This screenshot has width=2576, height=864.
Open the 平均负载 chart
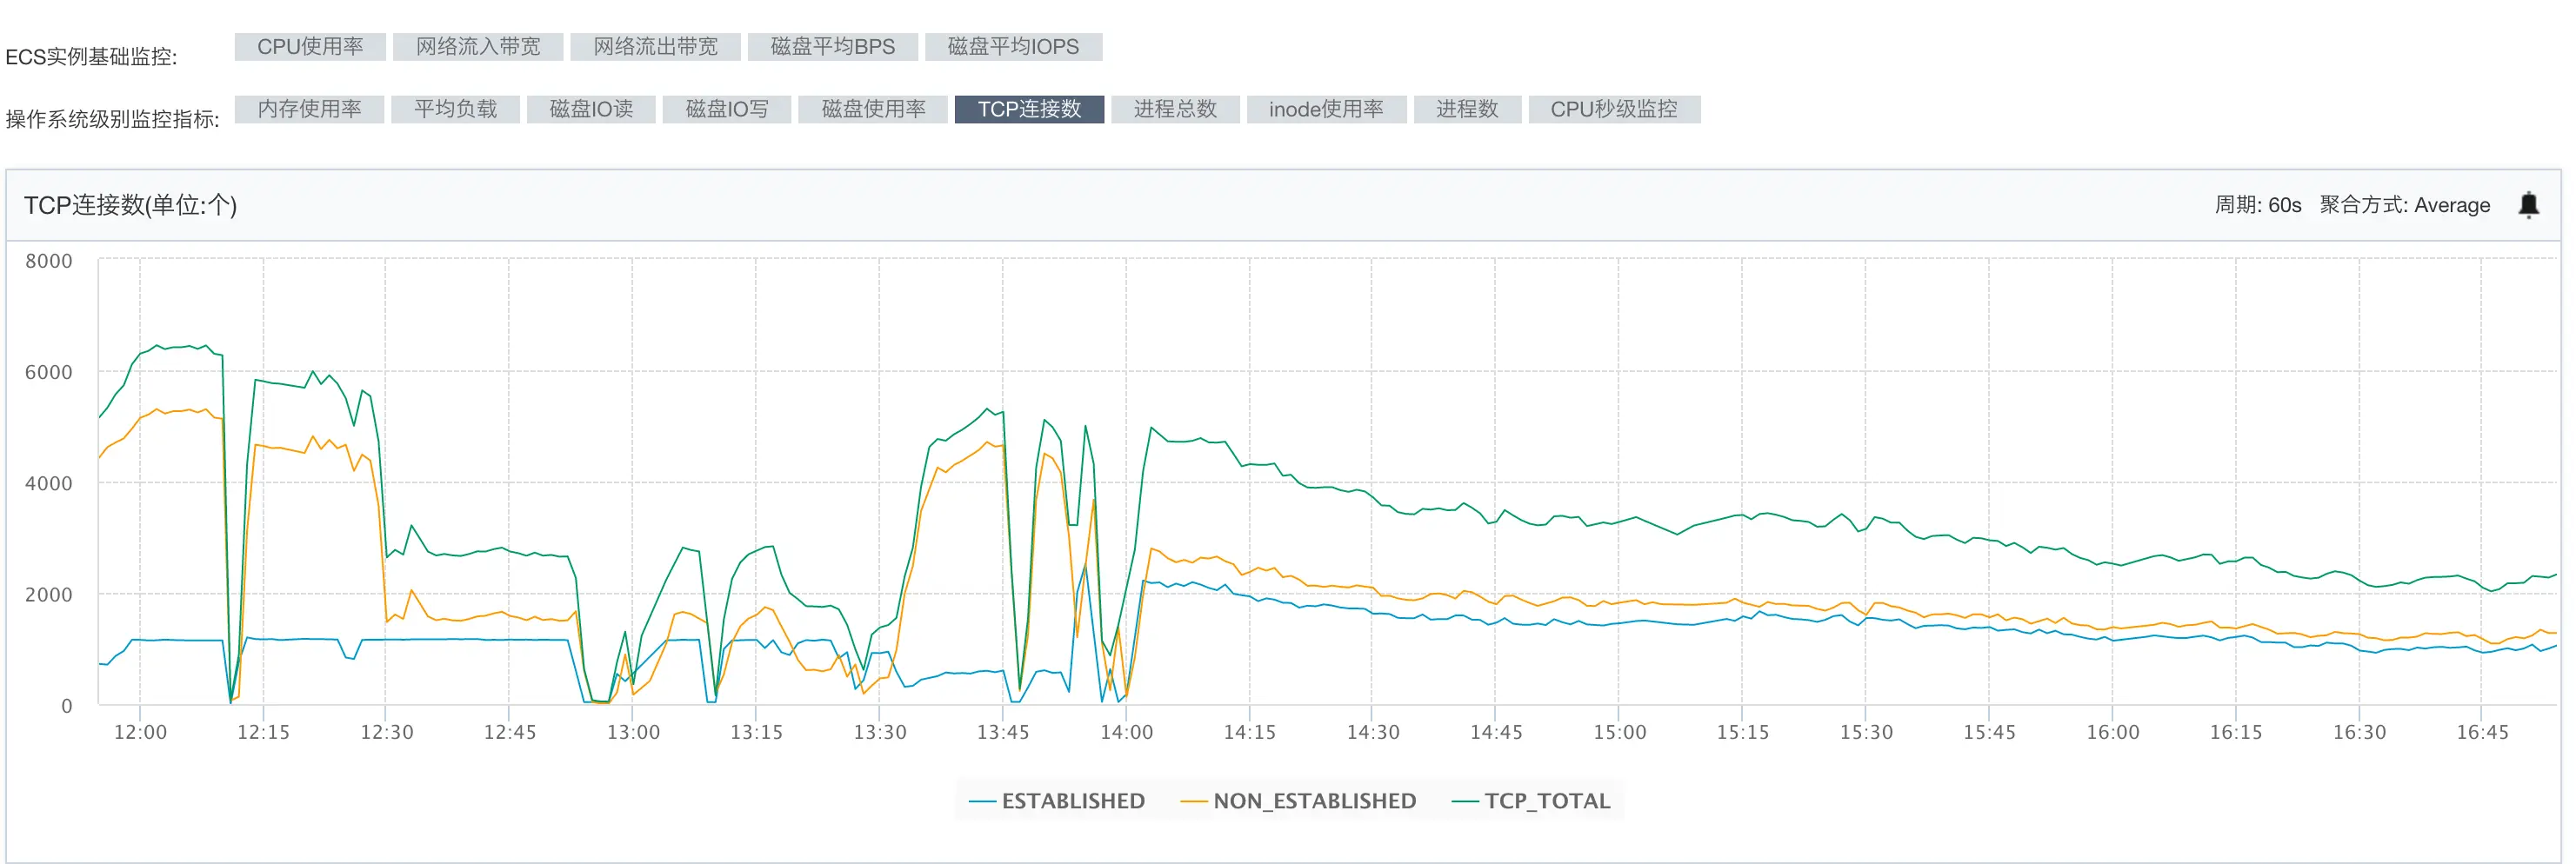tap(455, 109)
